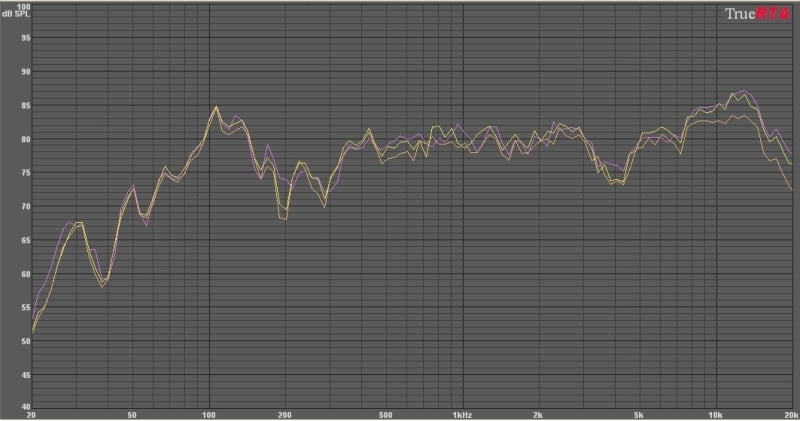Click the 50 Hz frequency axis label
This screenshot has width=800, height=421.
pyautogui.click(x=132, y=414)
